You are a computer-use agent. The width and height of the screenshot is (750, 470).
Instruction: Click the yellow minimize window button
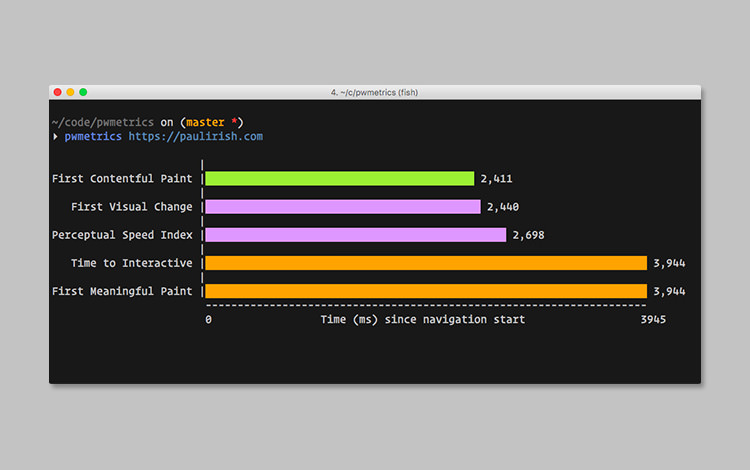pos(71,92)
